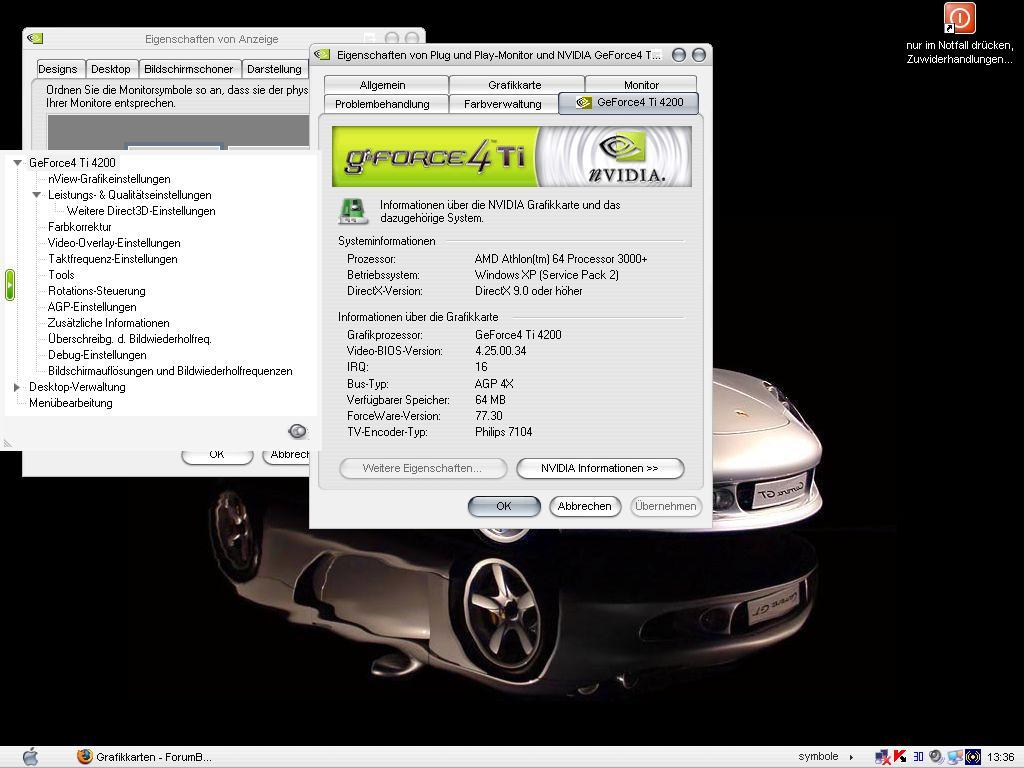Screen dimensions: 1024x768
Task: Select the Leistungs- & Qualitätseinstellungen label
Action: (x=129, y=195)
